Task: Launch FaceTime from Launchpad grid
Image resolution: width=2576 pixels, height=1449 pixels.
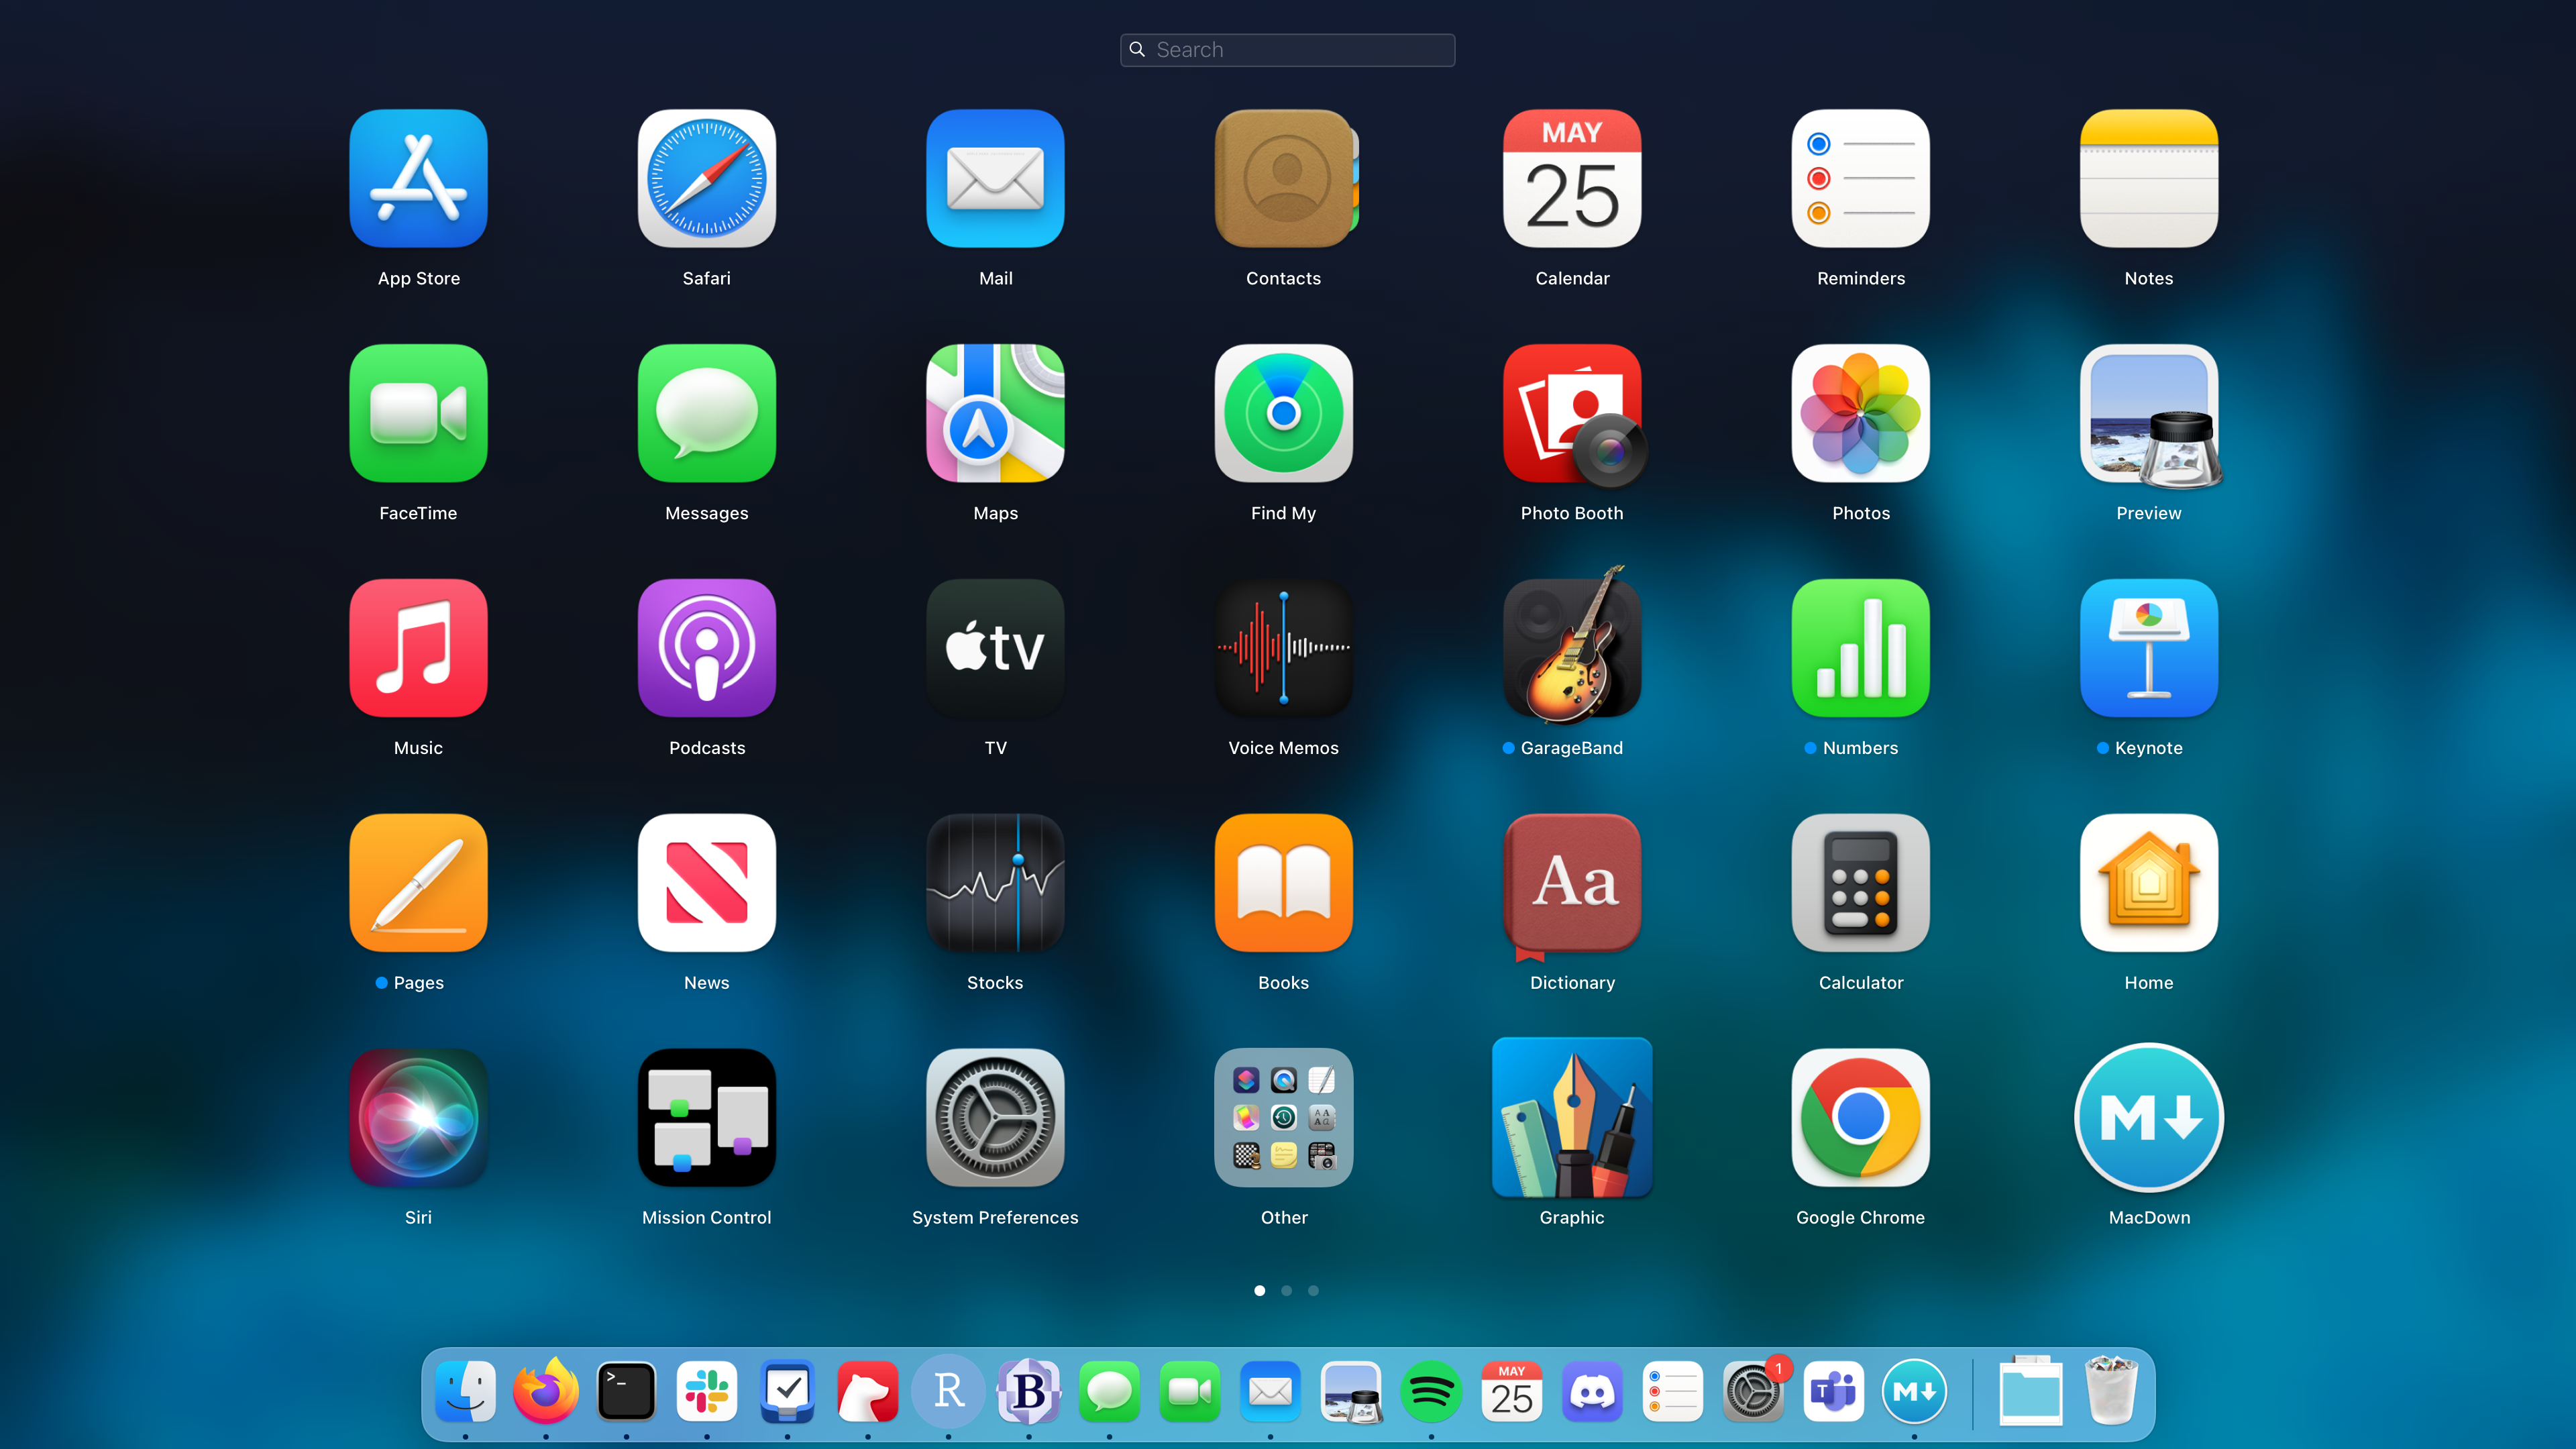Action: (418, 413)
